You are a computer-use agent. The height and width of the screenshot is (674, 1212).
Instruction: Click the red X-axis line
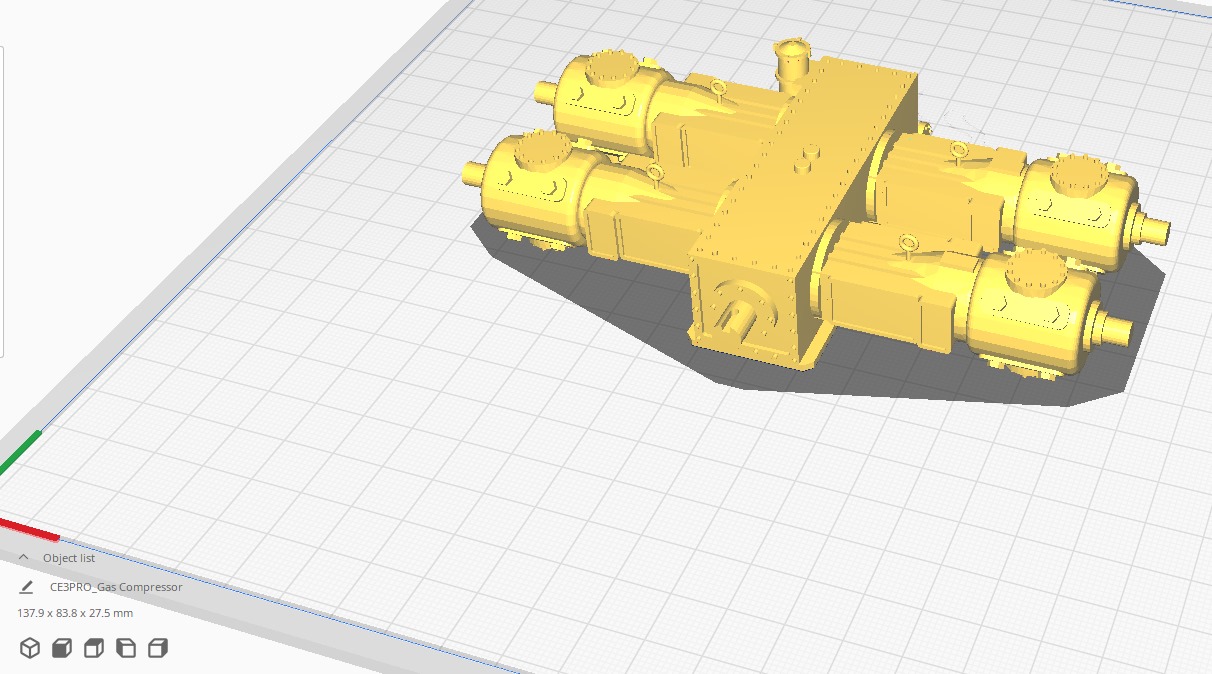tap(28, 529)
